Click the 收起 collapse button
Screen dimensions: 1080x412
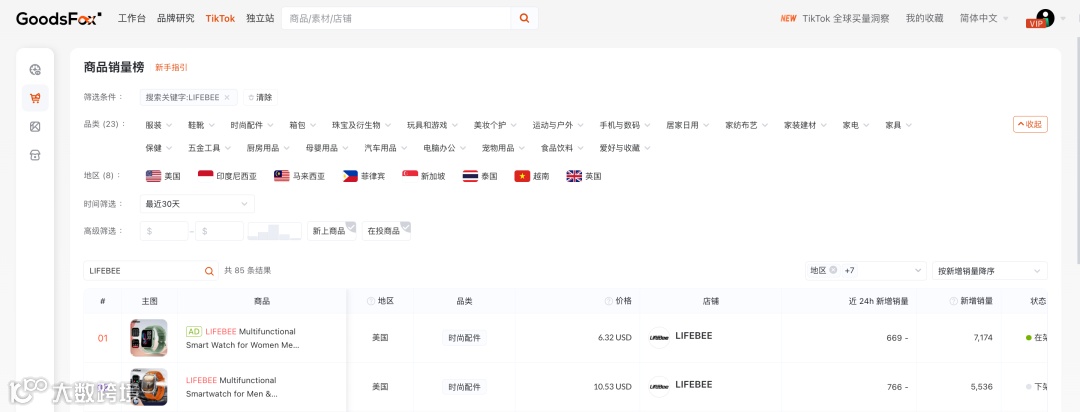pos(1030,125)
